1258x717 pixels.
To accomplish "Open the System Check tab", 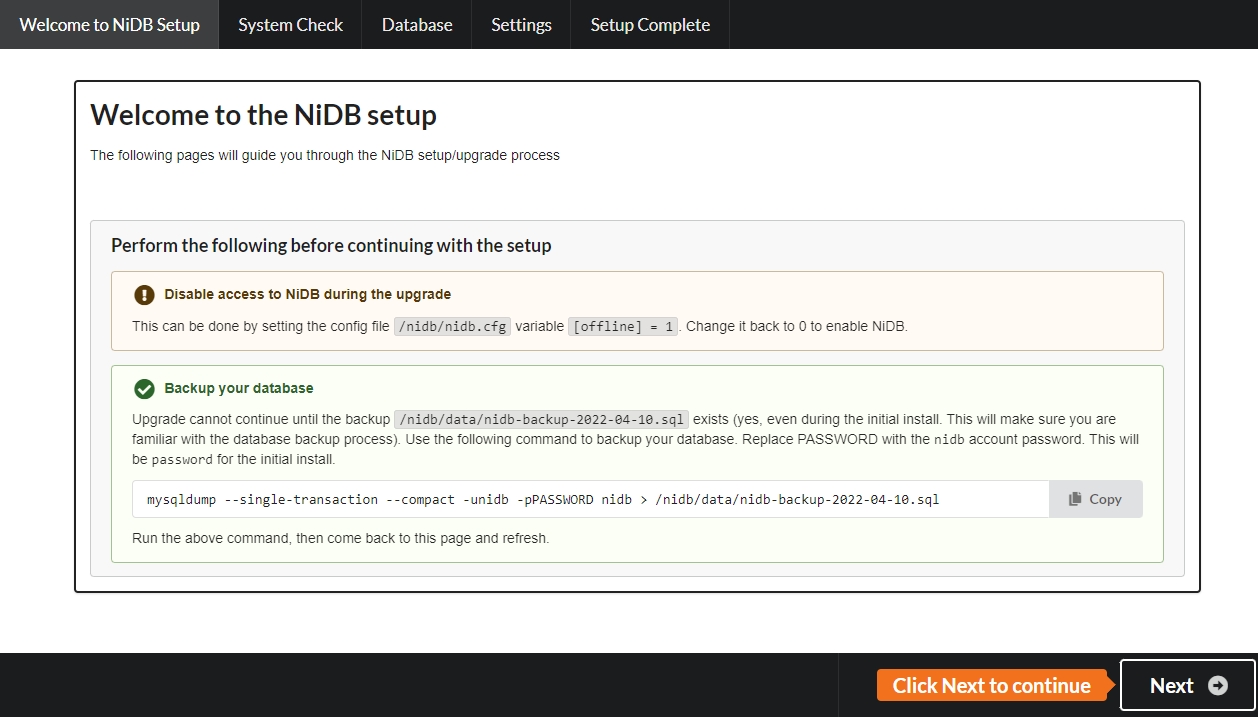I will 290,25.
